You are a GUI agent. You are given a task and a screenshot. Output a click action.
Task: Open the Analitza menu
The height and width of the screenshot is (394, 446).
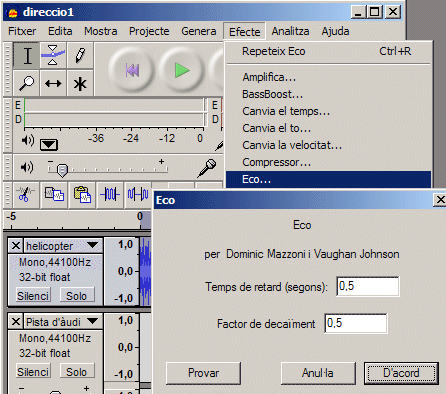pos(290,31)
